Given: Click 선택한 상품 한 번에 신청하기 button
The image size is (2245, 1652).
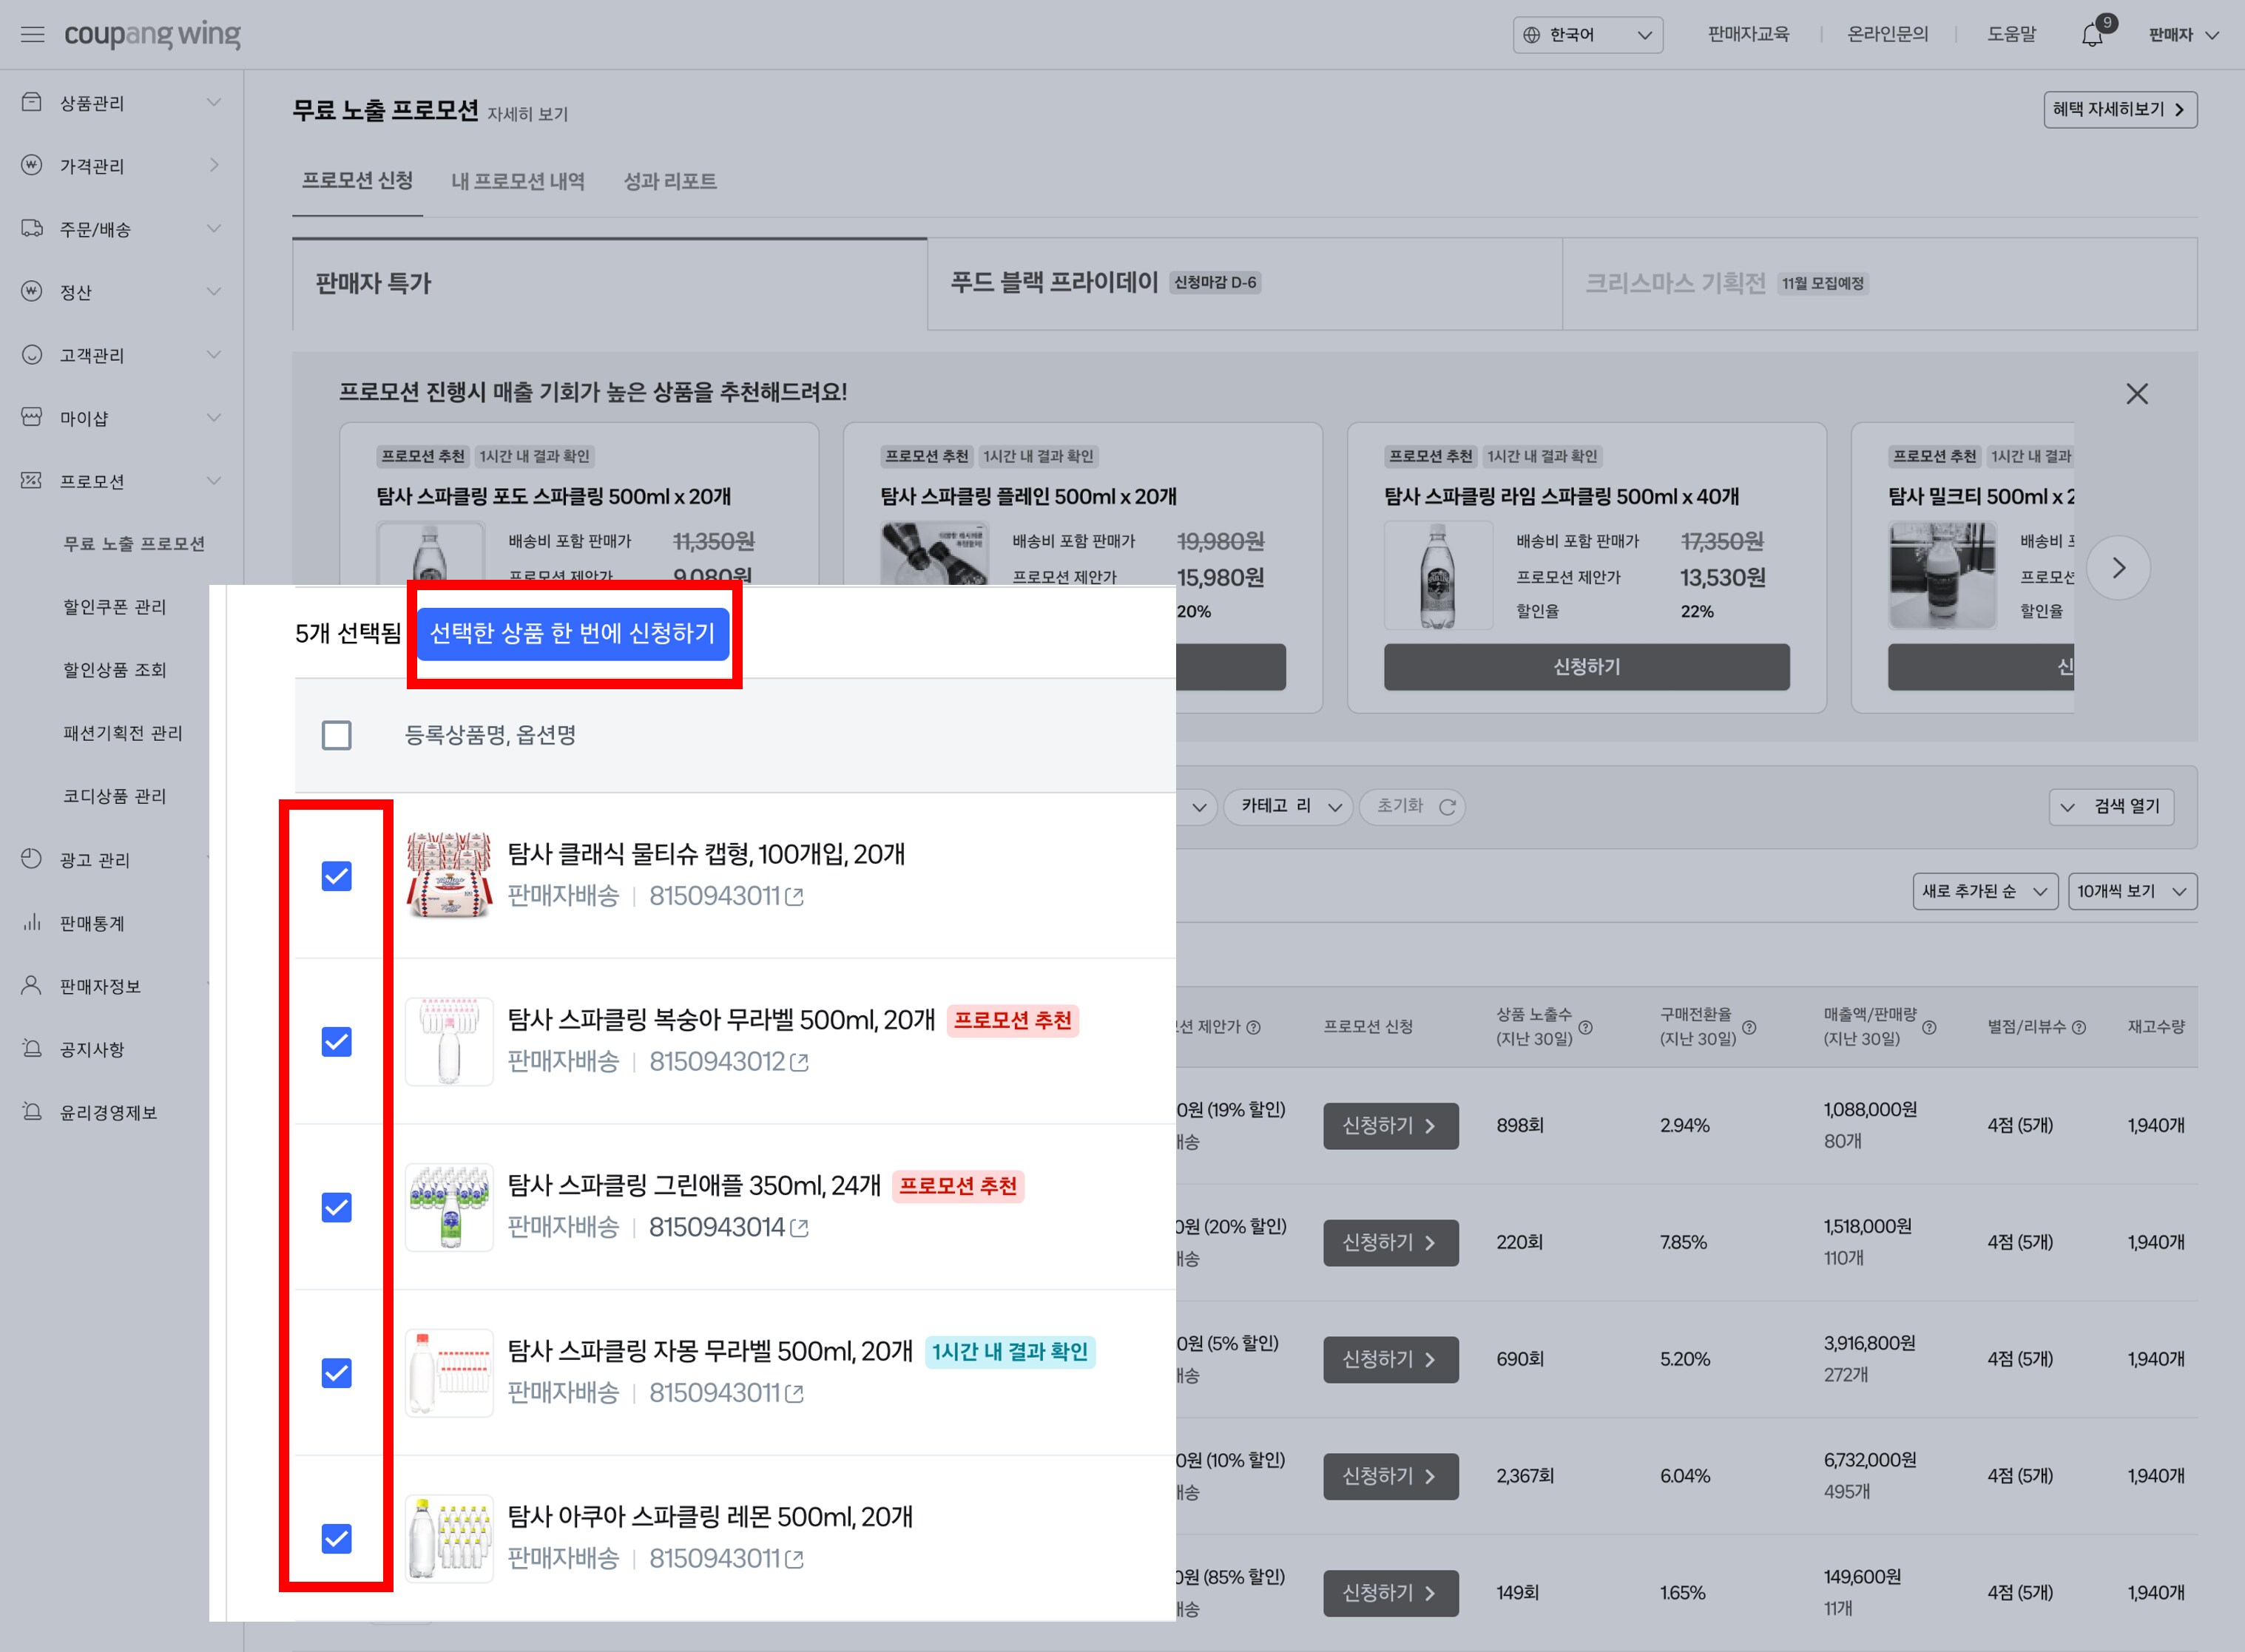Looking at the screenshot, I should click(573, 633).
